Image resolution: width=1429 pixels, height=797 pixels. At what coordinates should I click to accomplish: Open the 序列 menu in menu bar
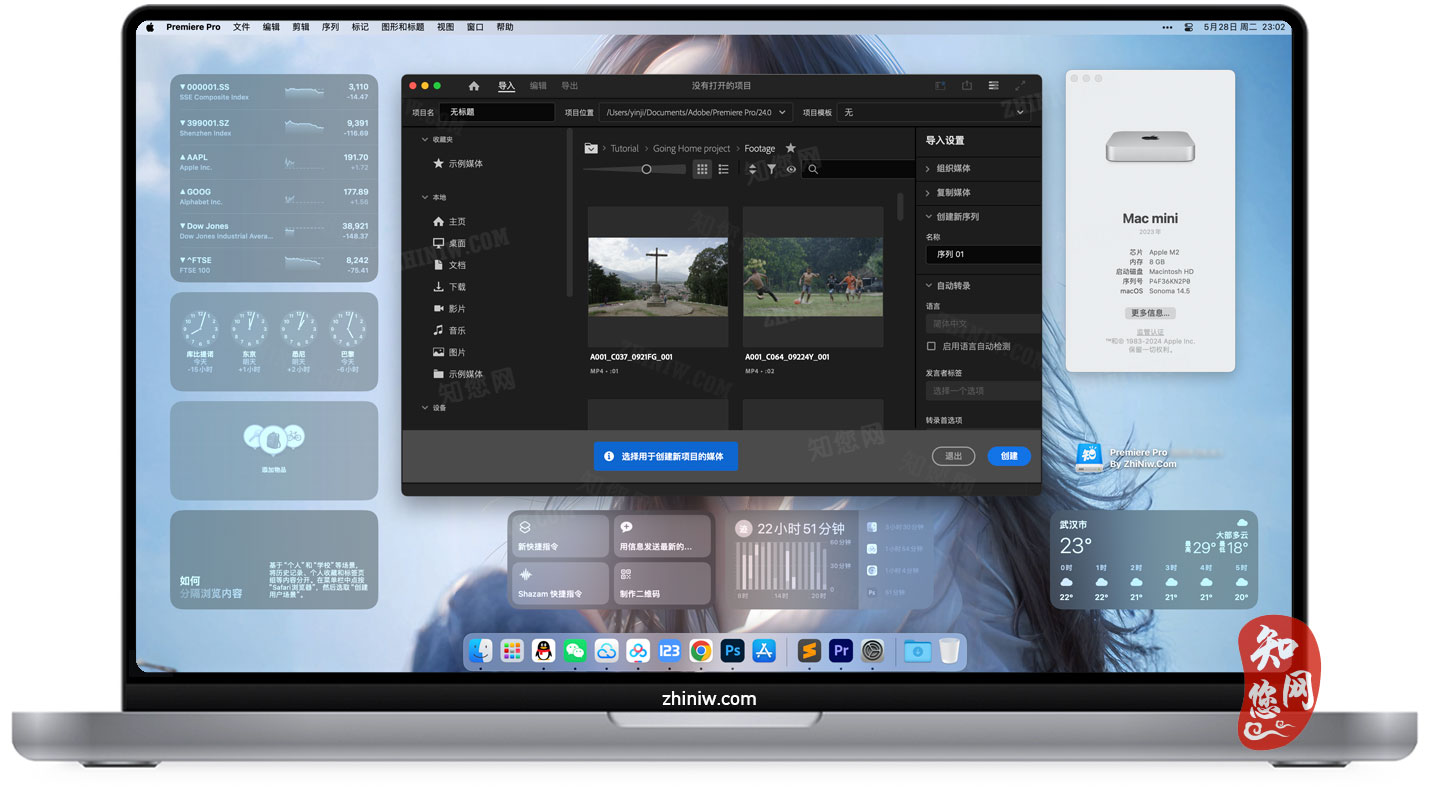tap(330, 27)
